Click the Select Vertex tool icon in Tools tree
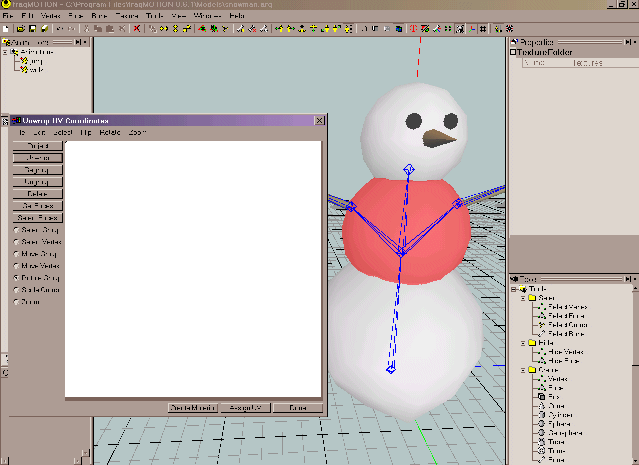Image resolution: width=639 pixels, height=465 pixels. [x=541, y=307]
